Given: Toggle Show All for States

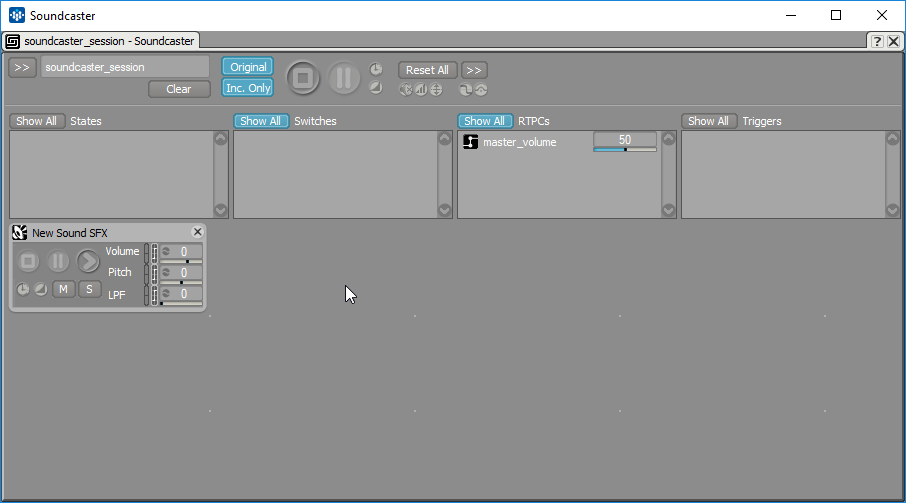Looking at the screenshot, I should (x=36, y=121).
